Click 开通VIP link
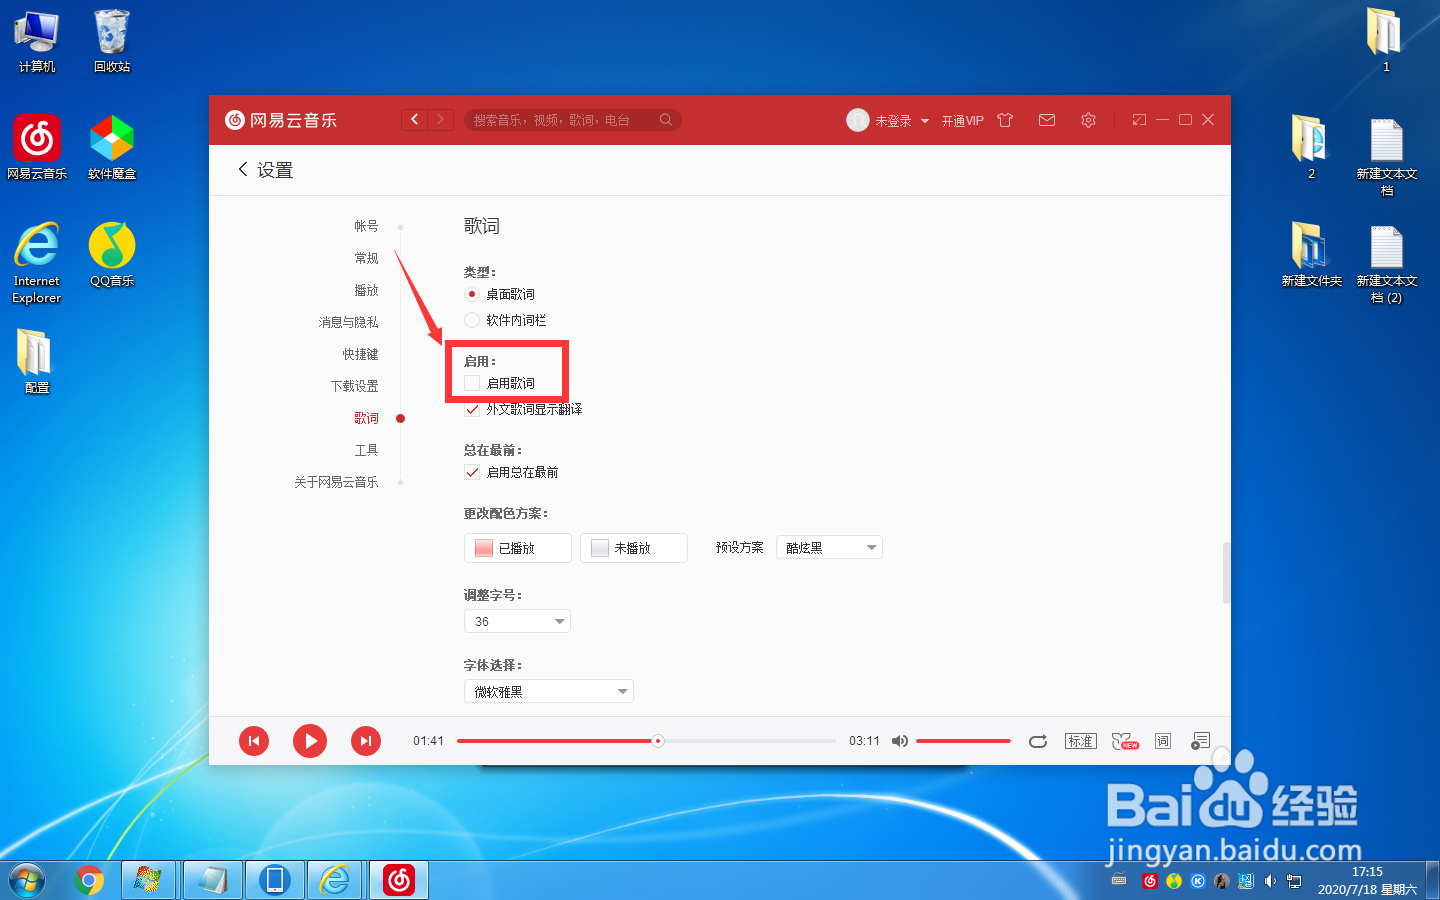 [x=962, y=121]
